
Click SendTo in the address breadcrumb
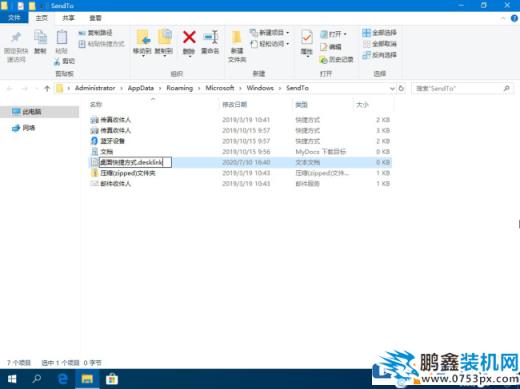[297, 88]
